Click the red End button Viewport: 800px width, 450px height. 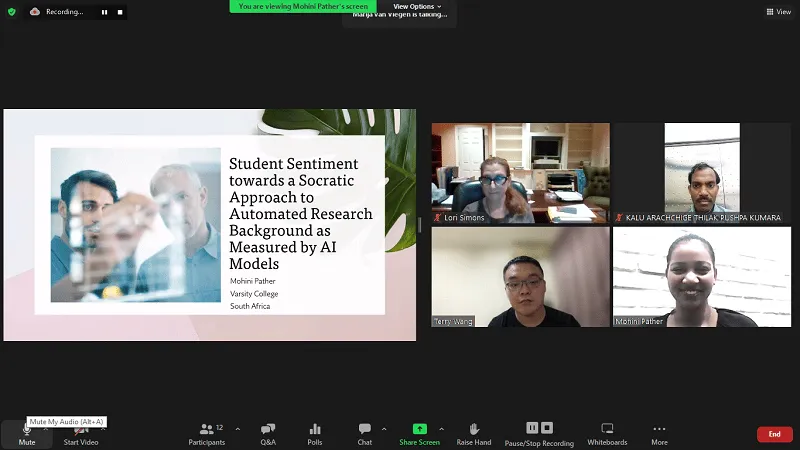(x=774, y=434)
